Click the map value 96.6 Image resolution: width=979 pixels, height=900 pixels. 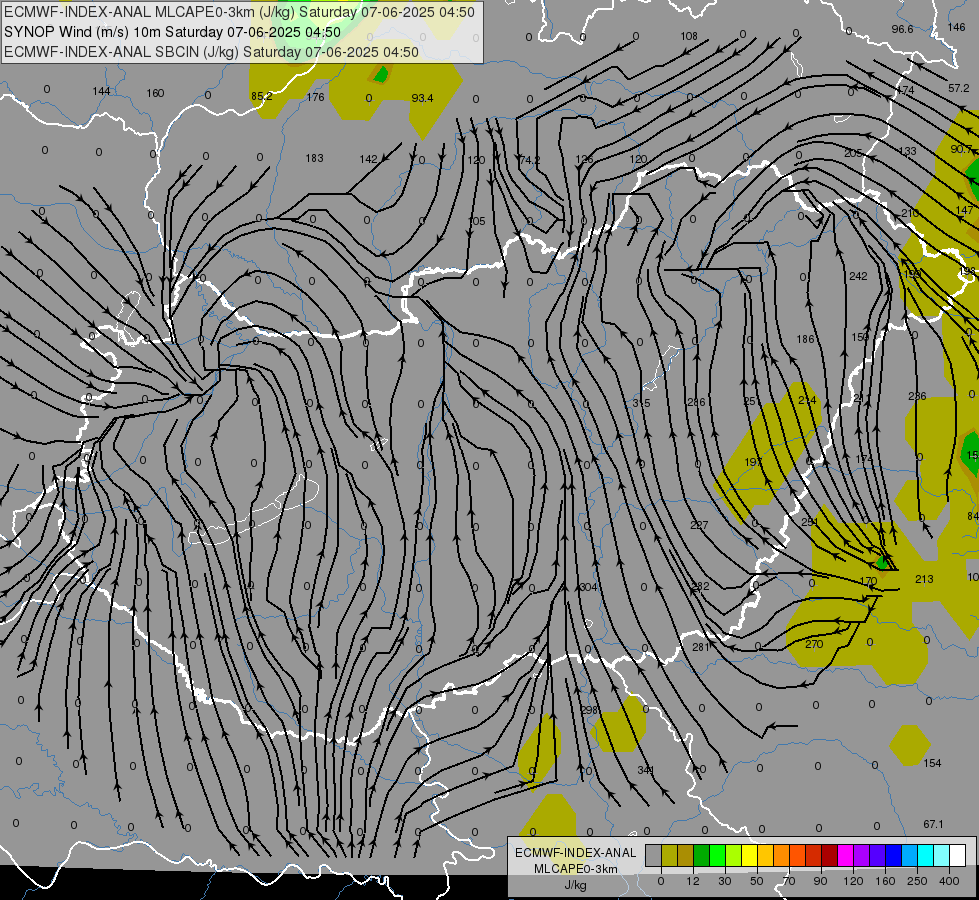pyautogui.click(x=902, y=29)
